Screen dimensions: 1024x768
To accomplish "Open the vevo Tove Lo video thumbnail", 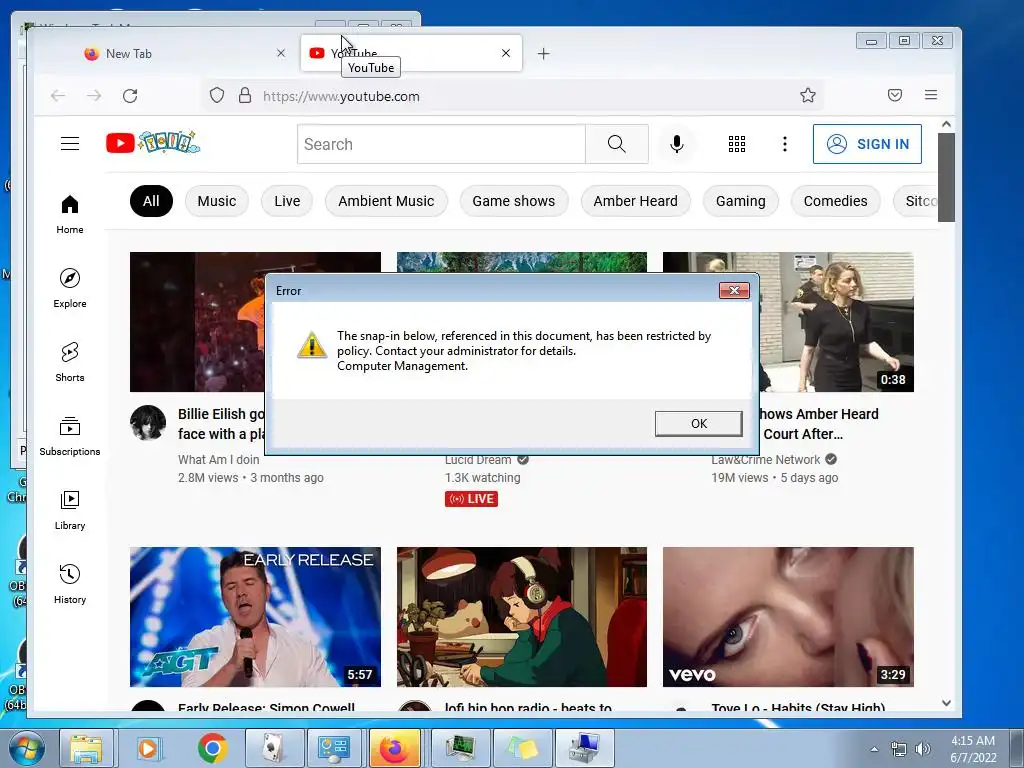I will click(788, 617).
